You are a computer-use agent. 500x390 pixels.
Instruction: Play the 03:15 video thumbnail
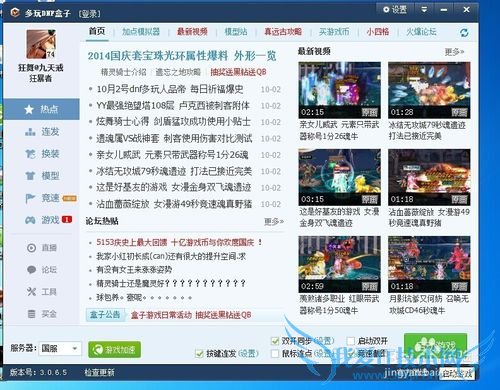tap(339, 177)
